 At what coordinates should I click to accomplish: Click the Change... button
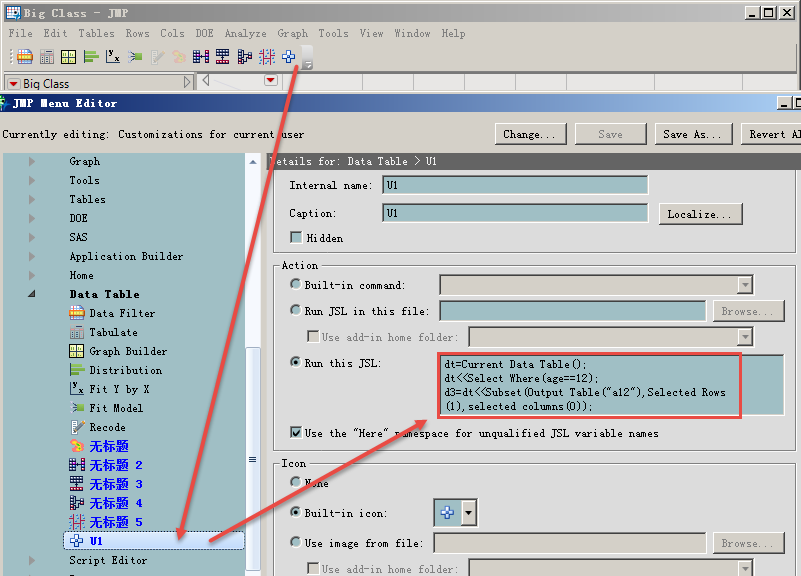click(531, 134)
